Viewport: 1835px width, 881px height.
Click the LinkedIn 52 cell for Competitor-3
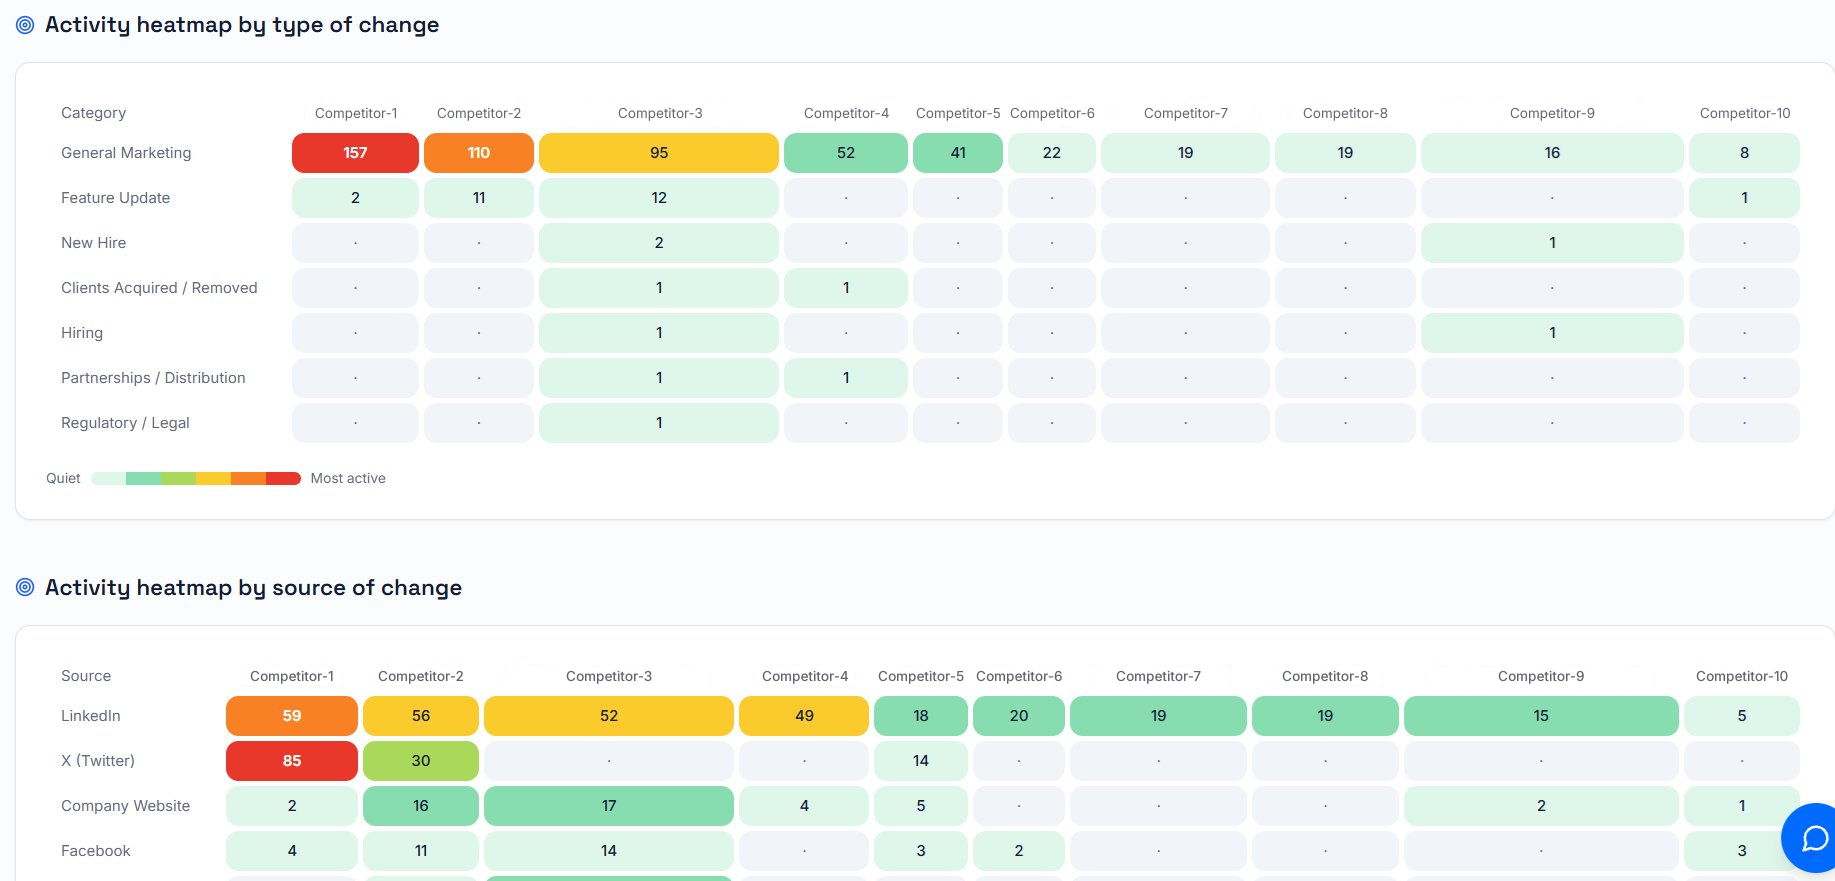[x=609, y=716]
